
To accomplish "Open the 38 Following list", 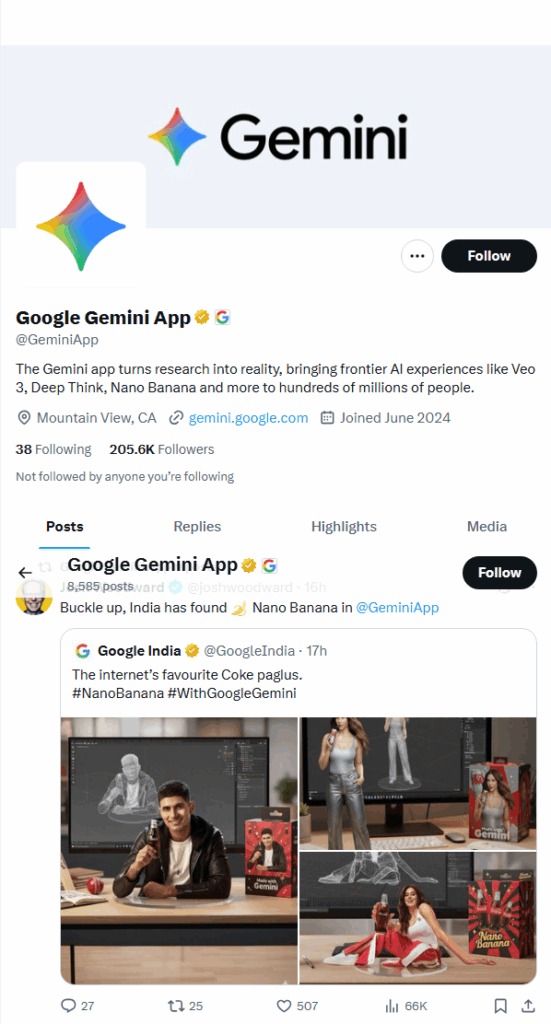I will pos(54,449).
